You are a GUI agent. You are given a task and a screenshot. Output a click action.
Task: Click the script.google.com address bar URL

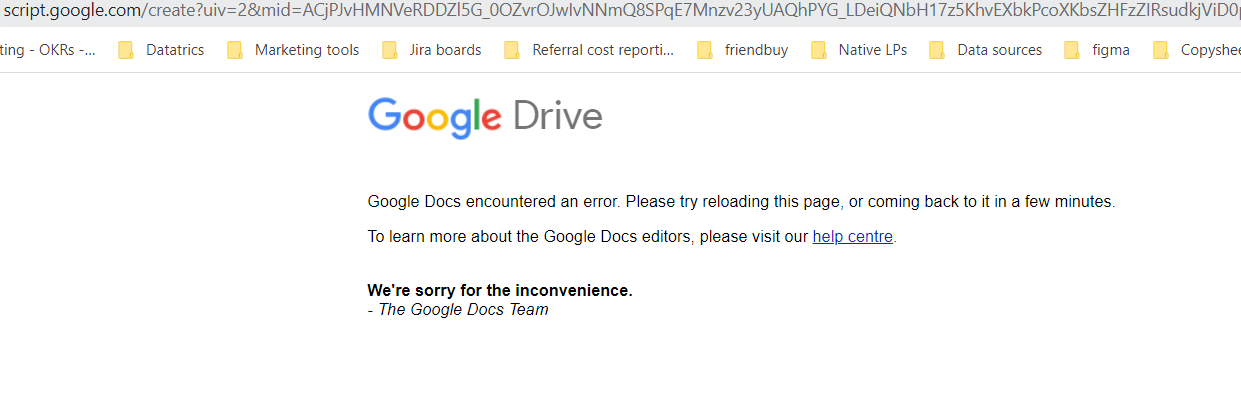pos(620,12)
